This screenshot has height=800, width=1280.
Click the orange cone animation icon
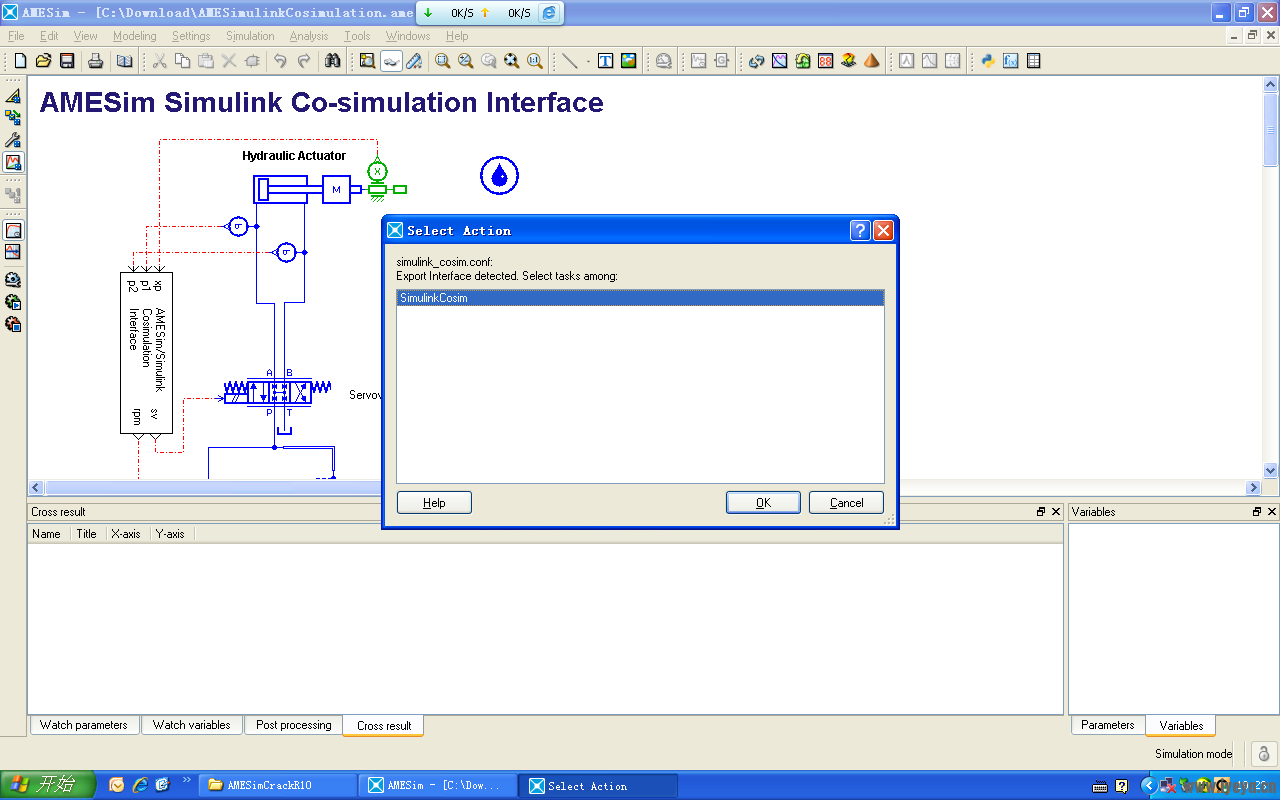(x=871, y=61)
